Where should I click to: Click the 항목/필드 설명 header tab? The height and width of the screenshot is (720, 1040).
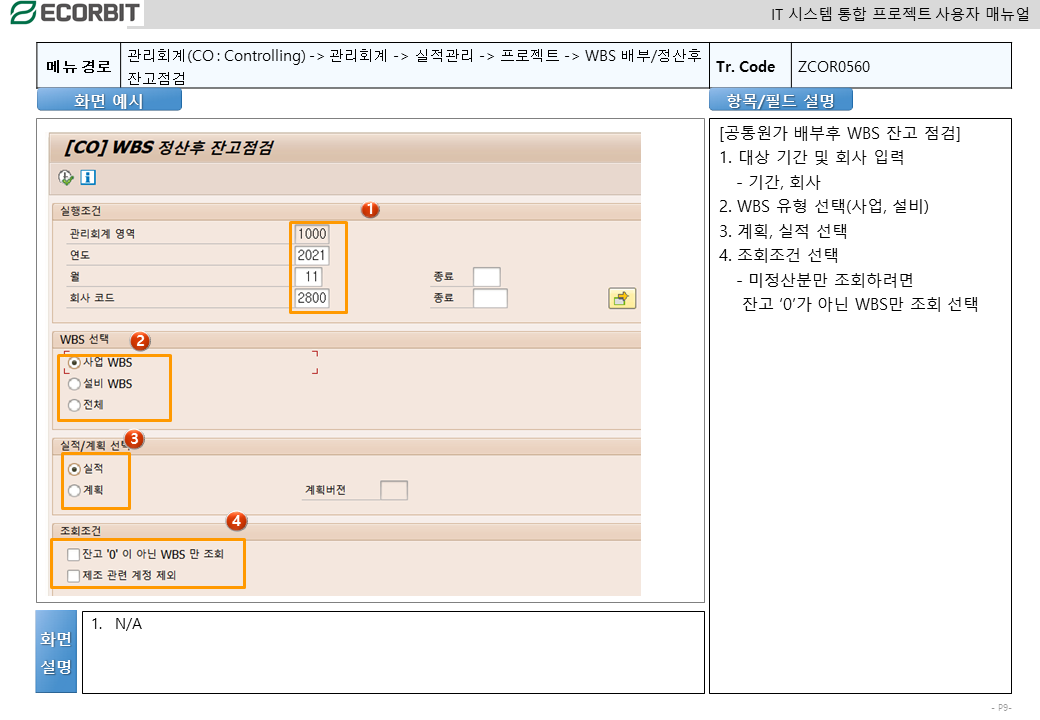point(780,100)
